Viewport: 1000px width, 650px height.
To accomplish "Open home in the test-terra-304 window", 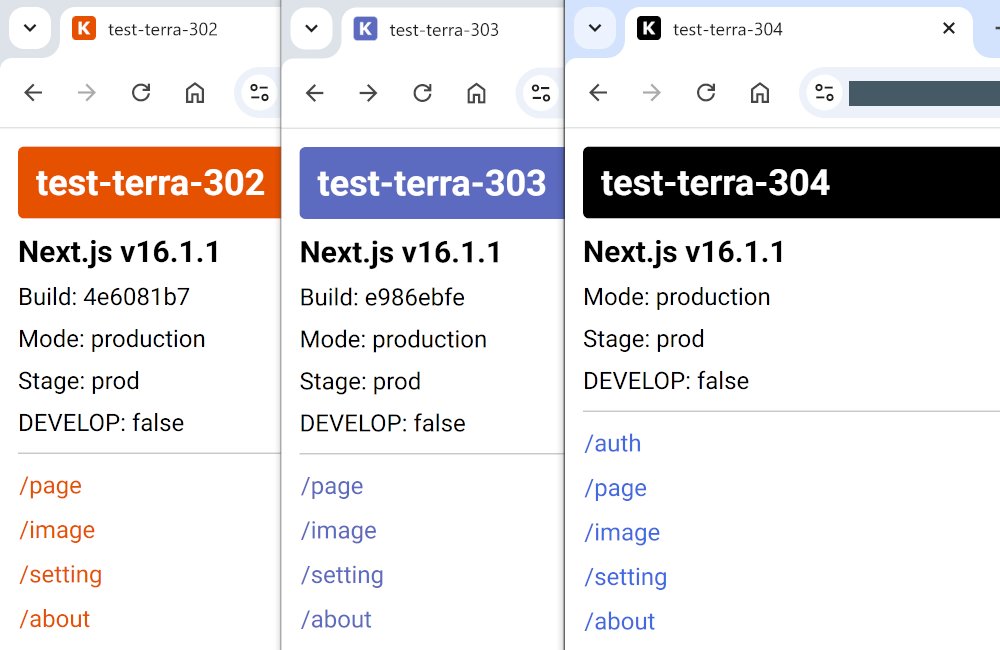I will click(x=760, y=93).
